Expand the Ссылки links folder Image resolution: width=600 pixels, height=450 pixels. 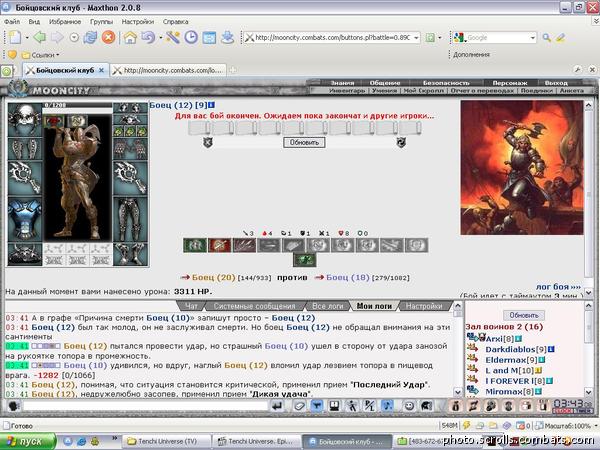click(40, 55)
